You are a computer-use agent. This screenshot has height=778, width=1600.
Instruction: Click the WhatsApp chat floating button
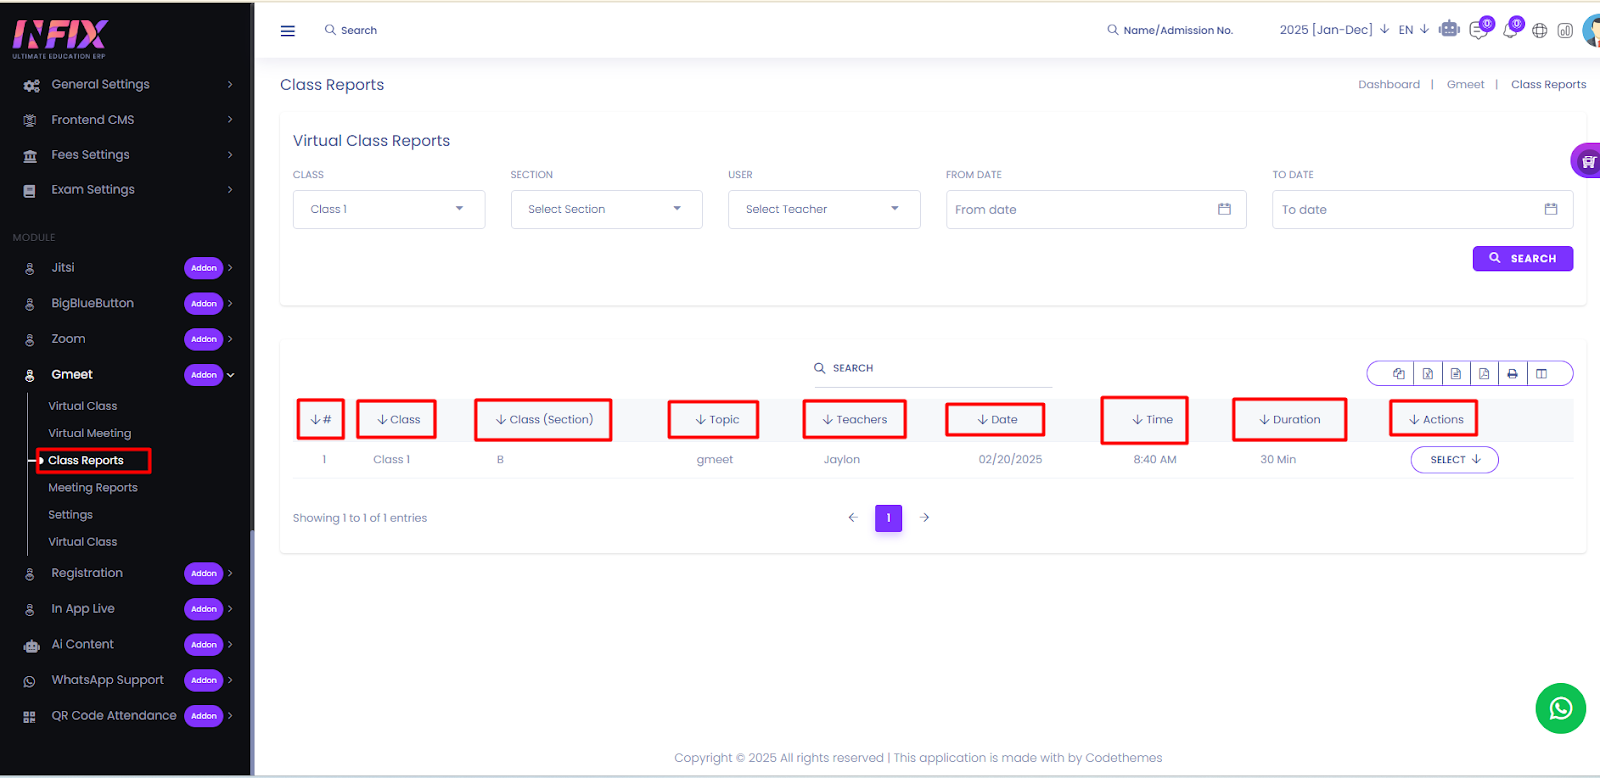pos(1561,708)
